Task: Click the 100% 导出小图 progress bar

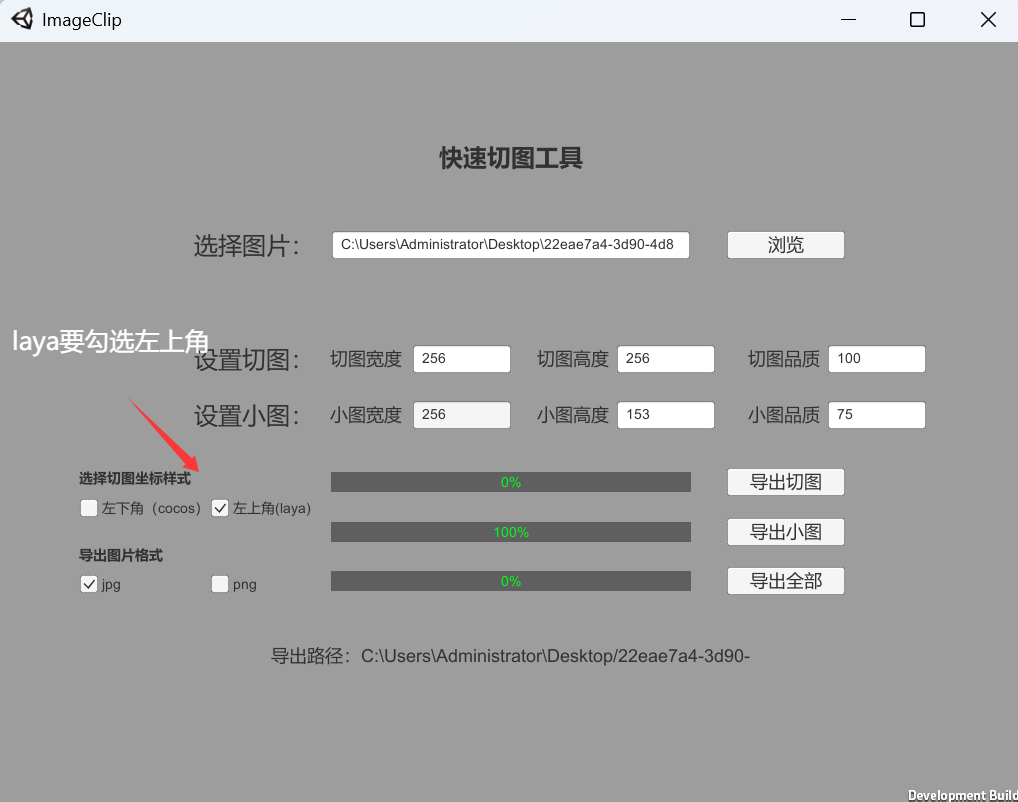Action: [510, 532]
